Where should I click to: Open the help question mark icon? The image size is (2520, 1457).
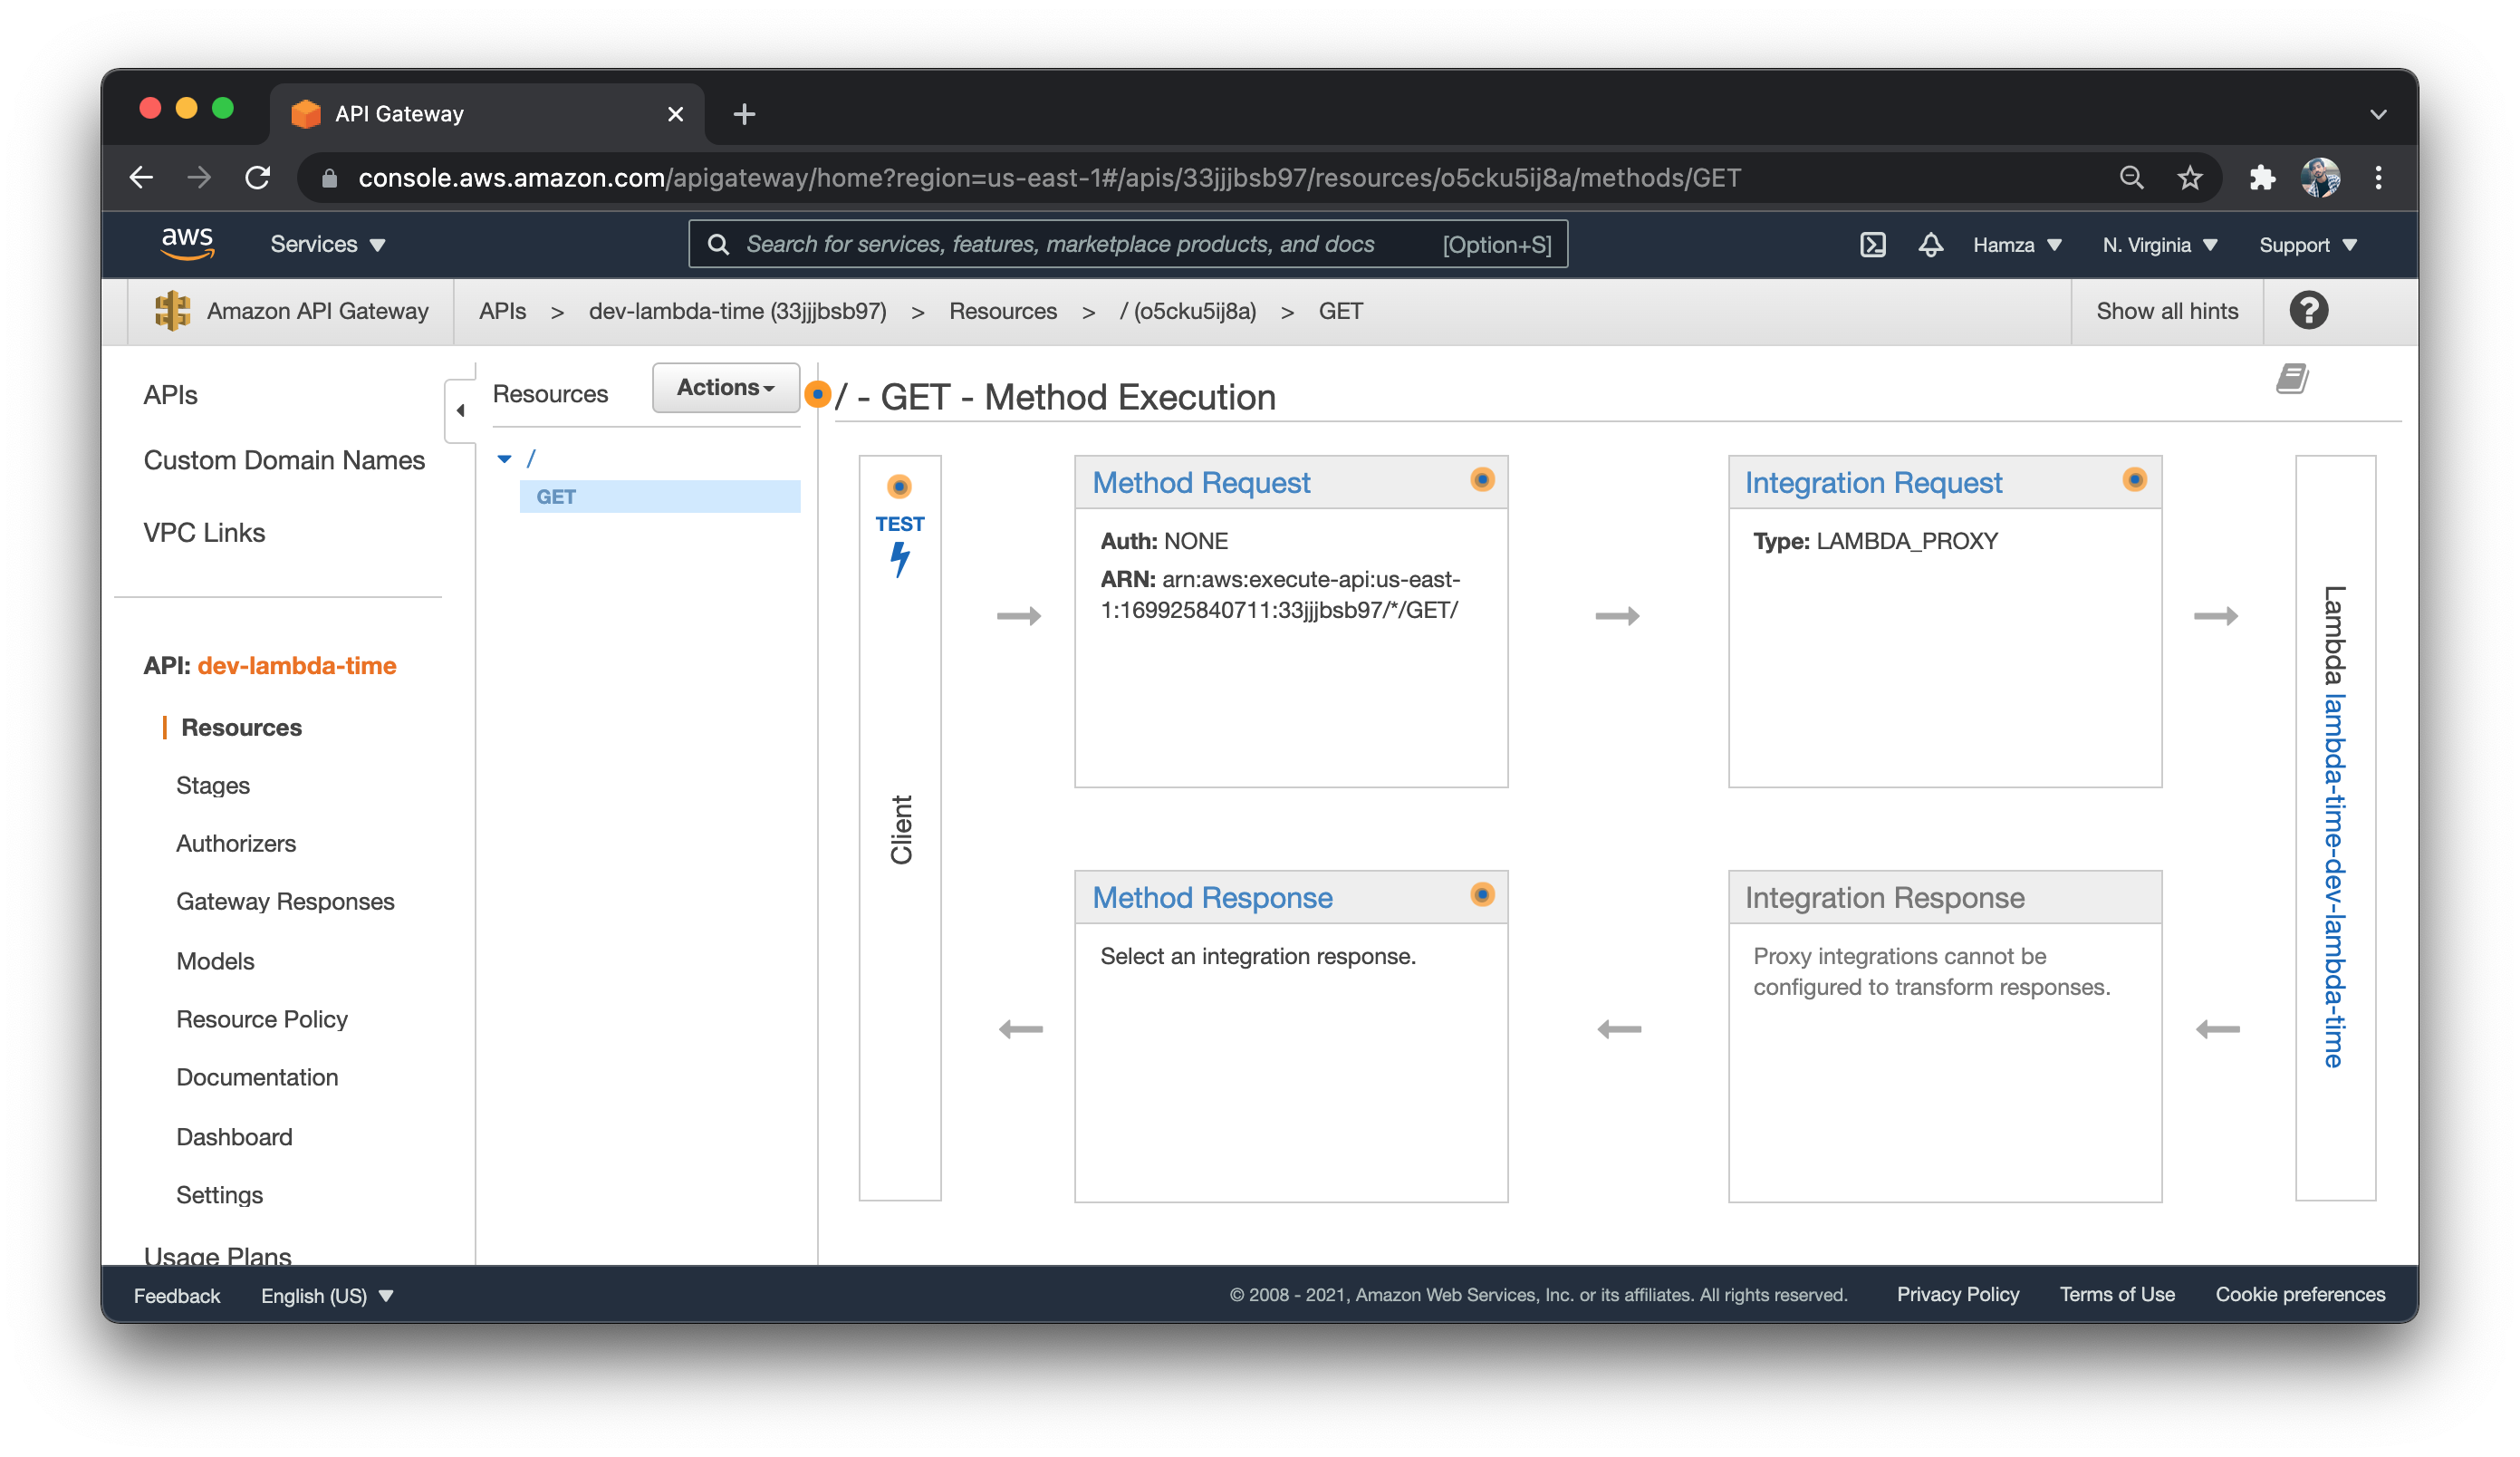pos(2308,311)
